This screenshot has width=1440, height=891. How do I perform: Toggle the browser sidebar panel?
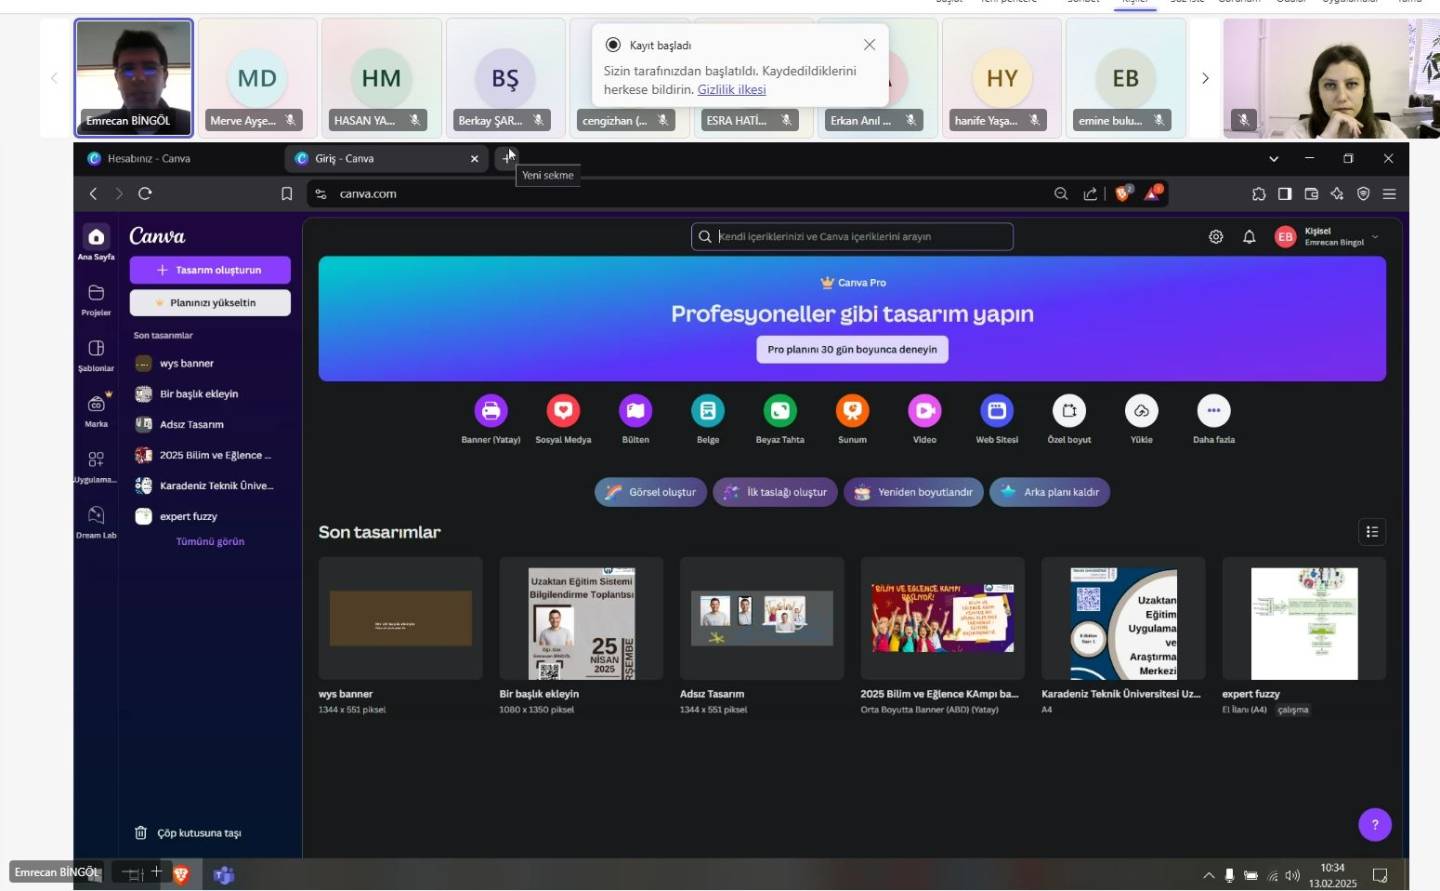click(x=1285, y=194)
